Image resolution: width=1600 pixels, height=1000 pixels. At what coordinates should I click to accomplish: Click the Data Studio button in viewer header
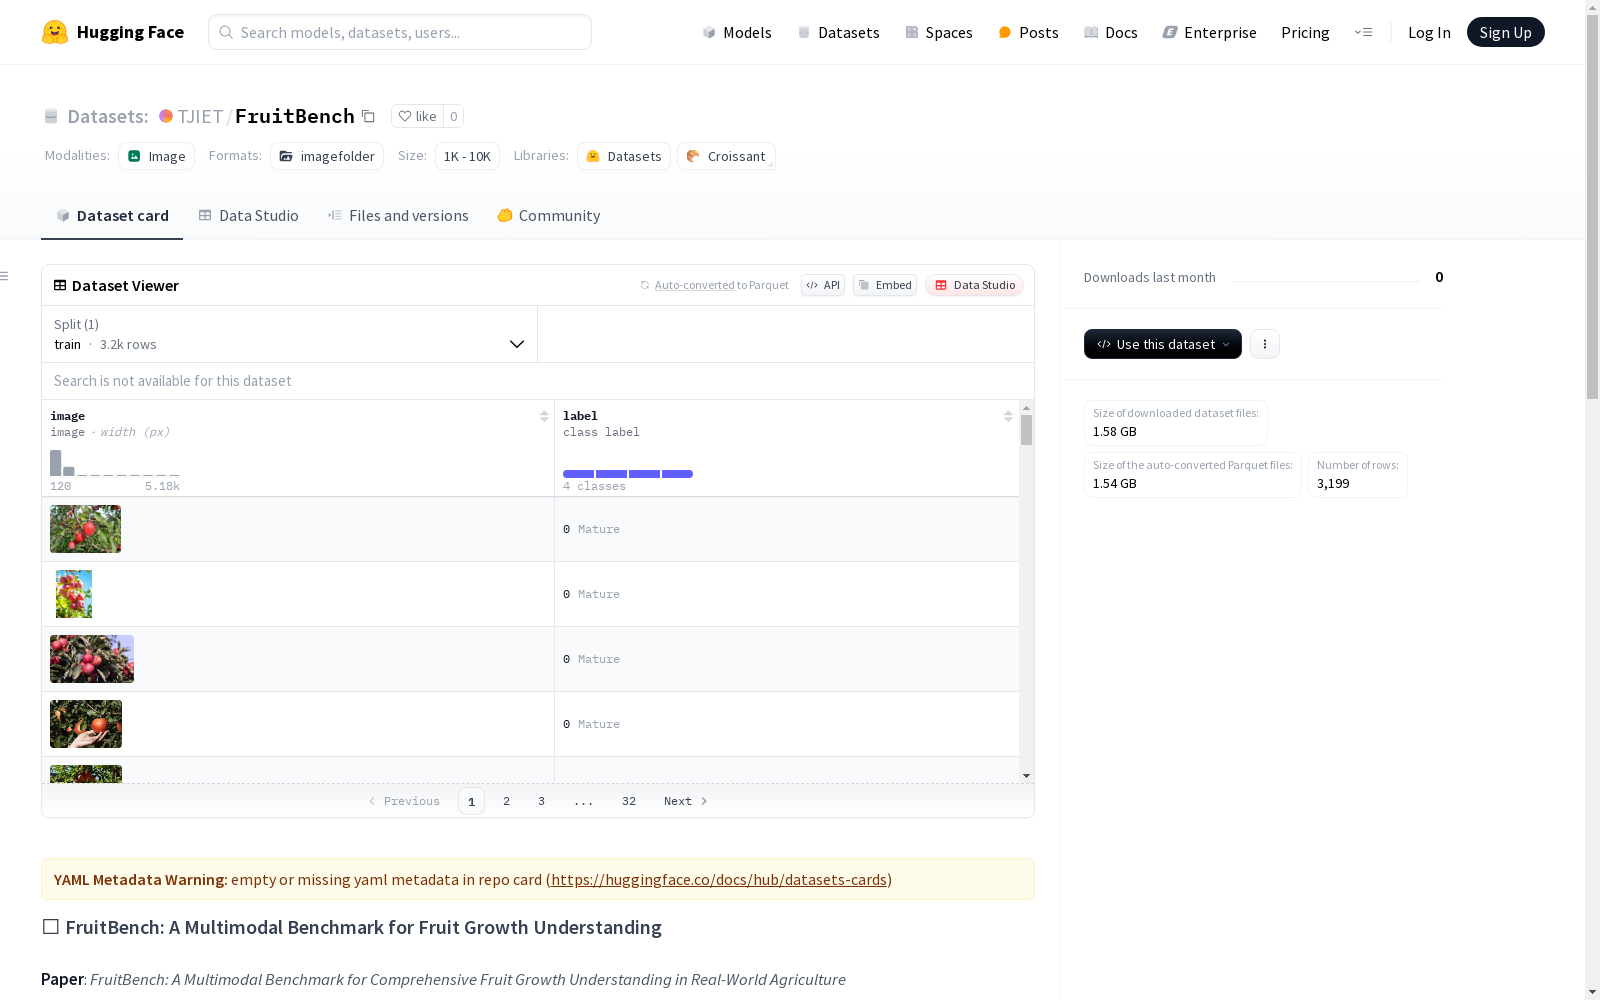(x=974, y=285)
